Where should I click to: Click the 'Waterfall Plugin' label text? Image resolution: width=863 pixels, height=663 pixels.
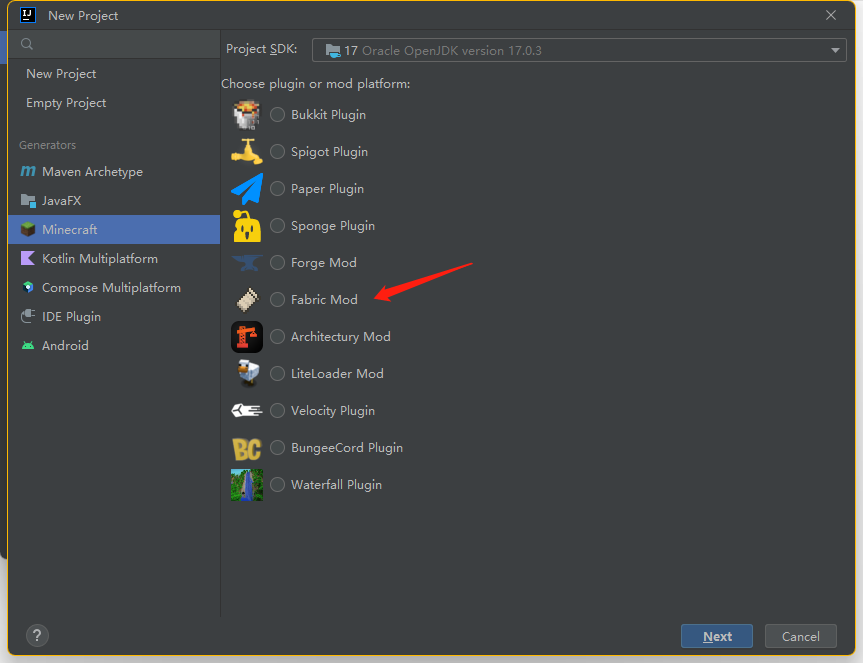[336, 485]
